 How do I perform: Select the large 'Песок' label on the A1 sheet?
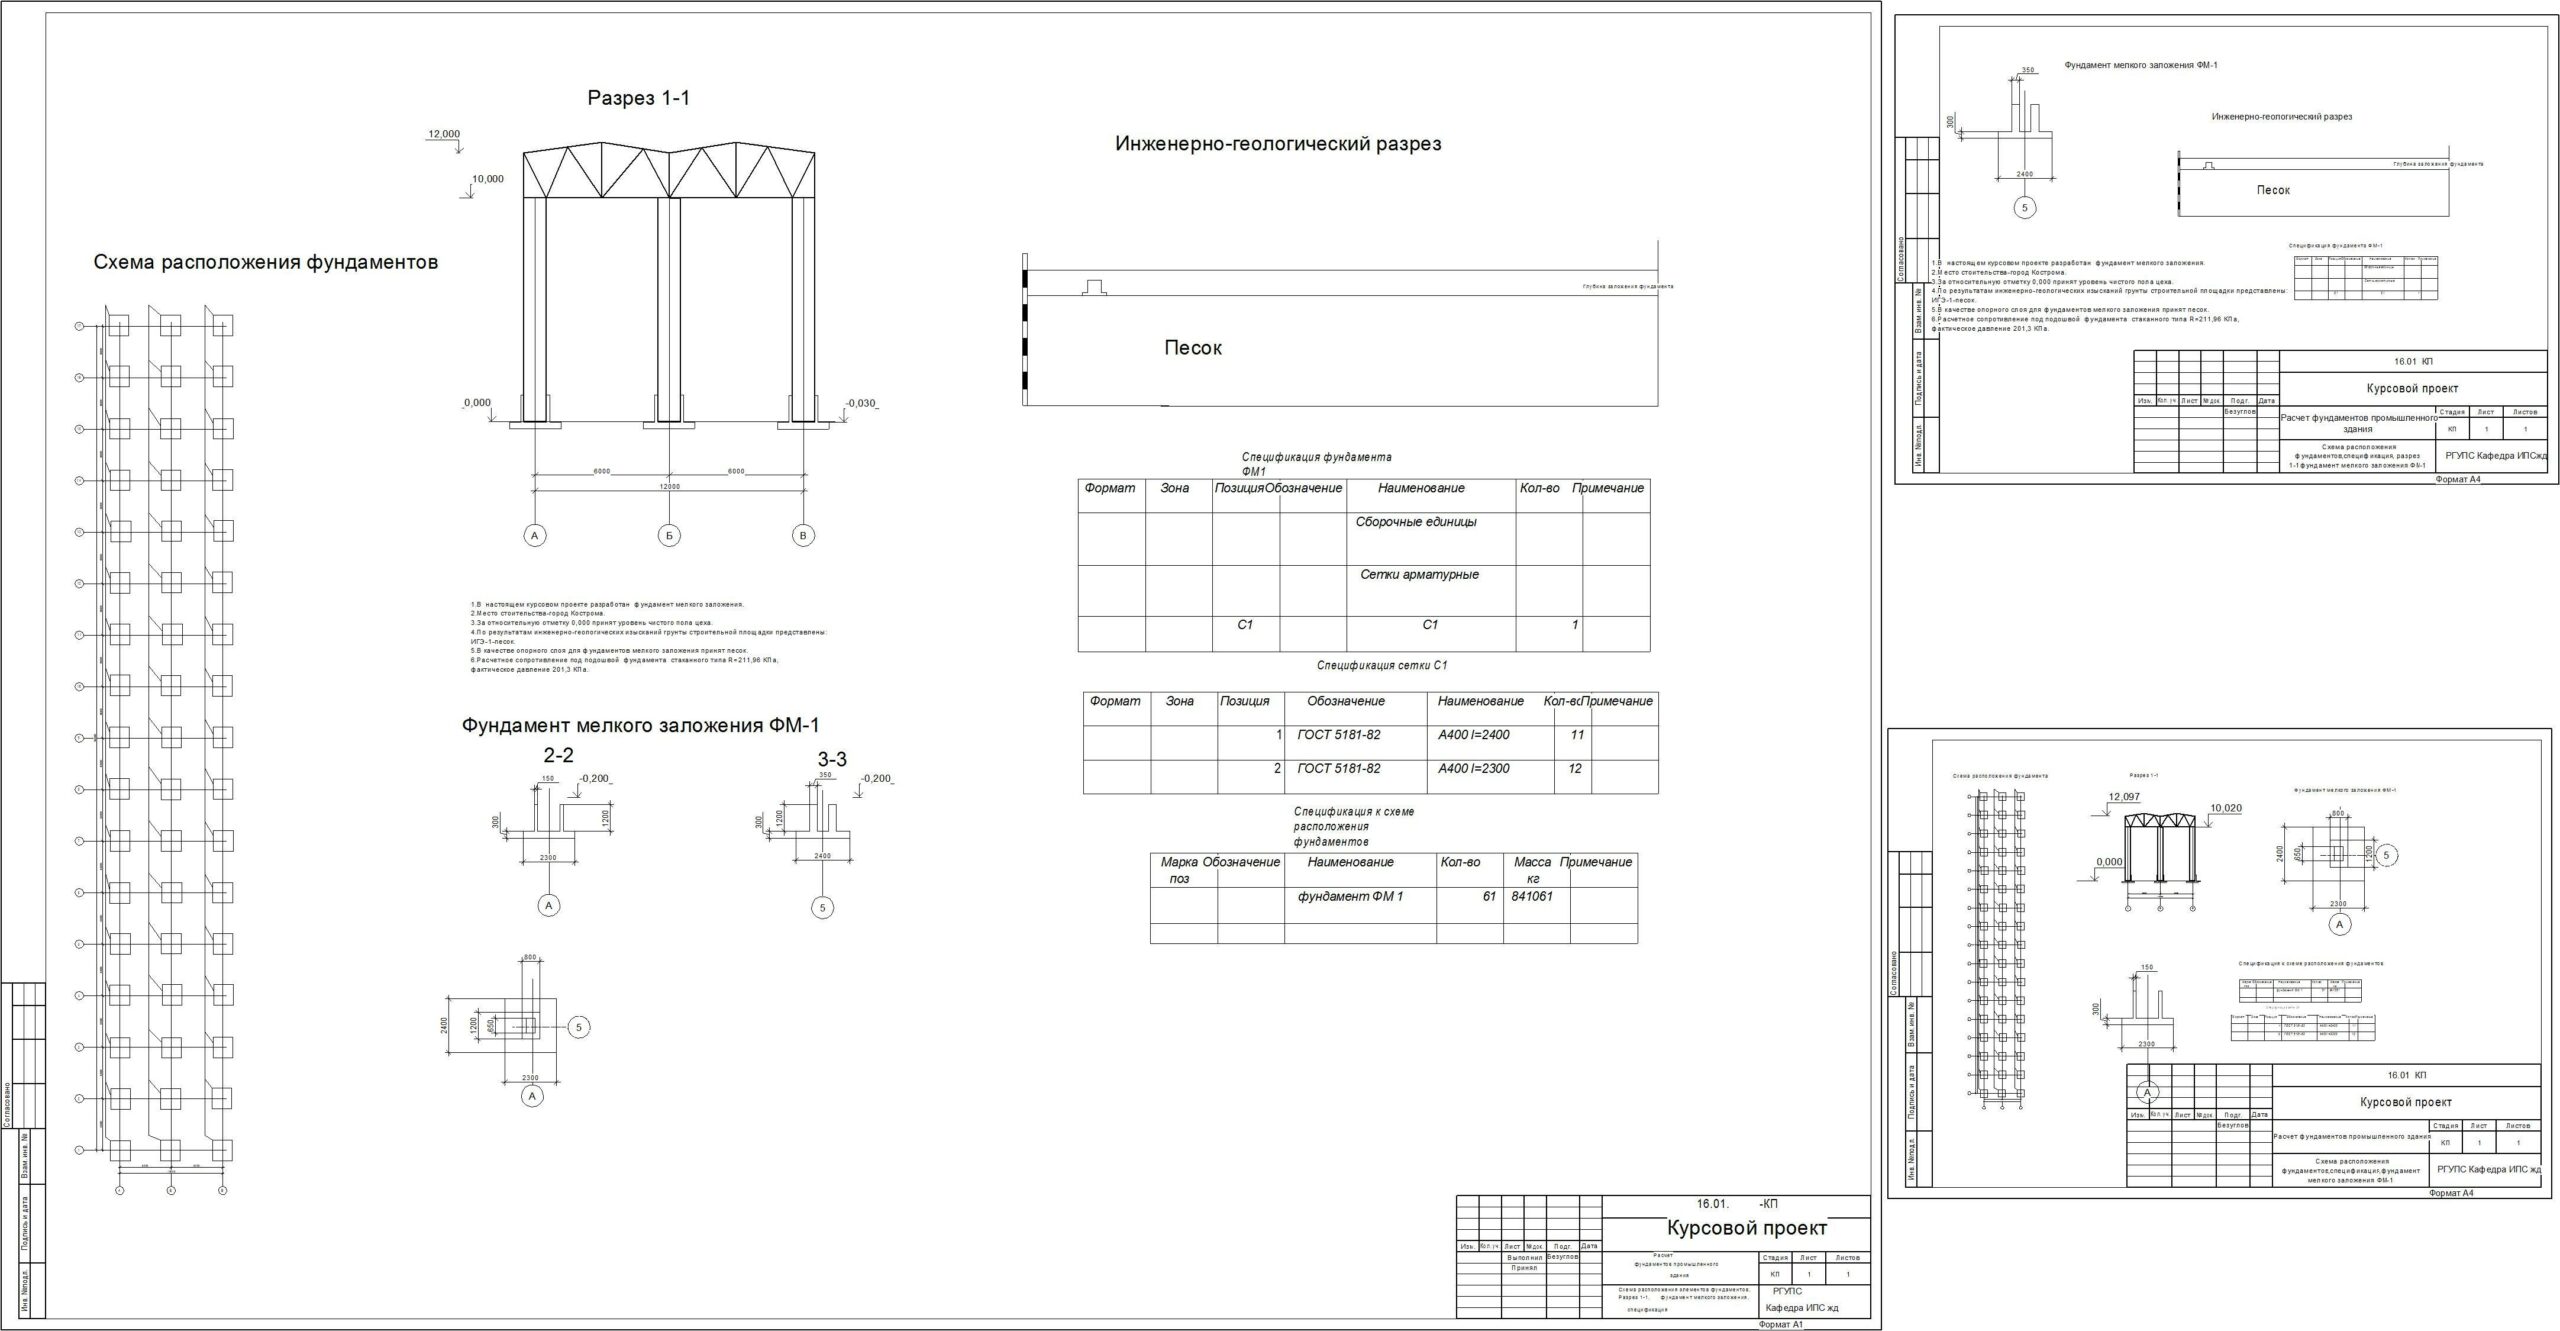1193,348
